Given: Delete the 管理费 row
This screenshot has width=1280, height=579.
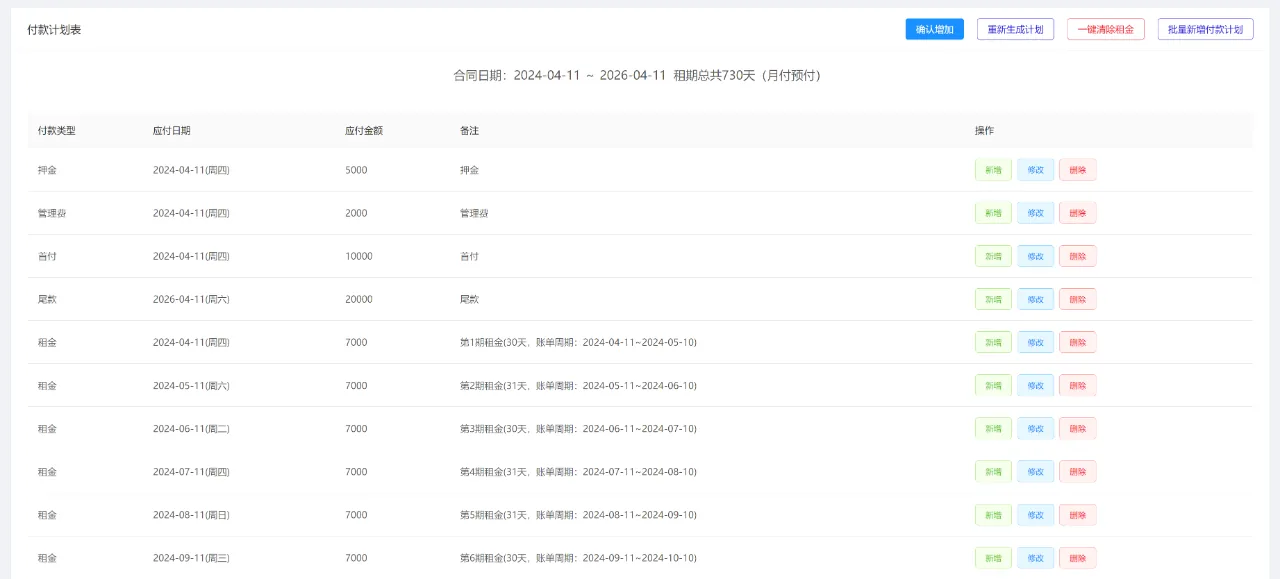Looking at the screenshot, I should (1078, 213).
